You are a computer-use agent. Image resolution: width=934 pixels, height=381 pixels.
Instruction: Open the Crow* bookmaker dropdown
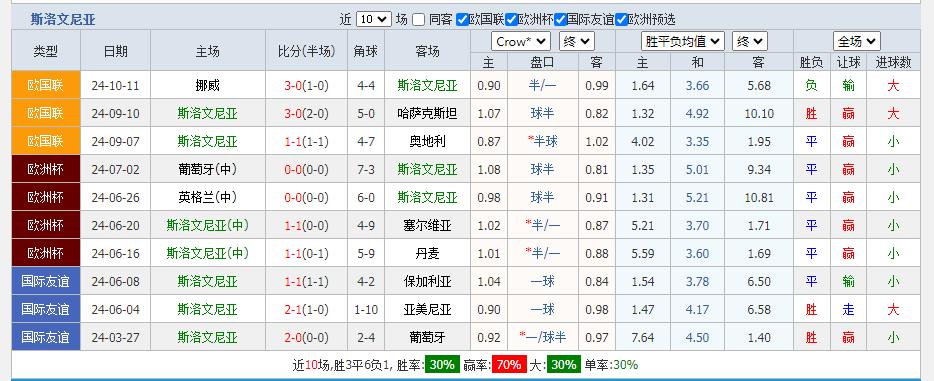[521, 42]
